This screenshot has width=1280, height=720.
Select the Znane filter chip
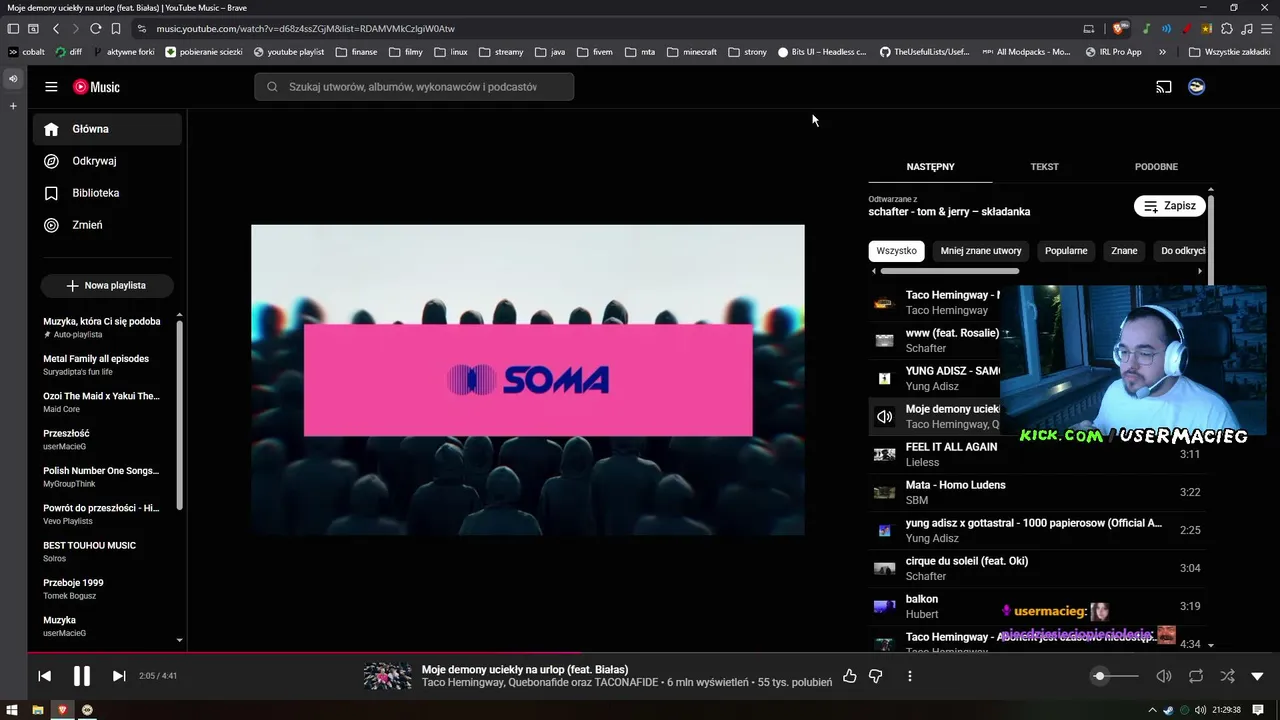click(1124, 251)
